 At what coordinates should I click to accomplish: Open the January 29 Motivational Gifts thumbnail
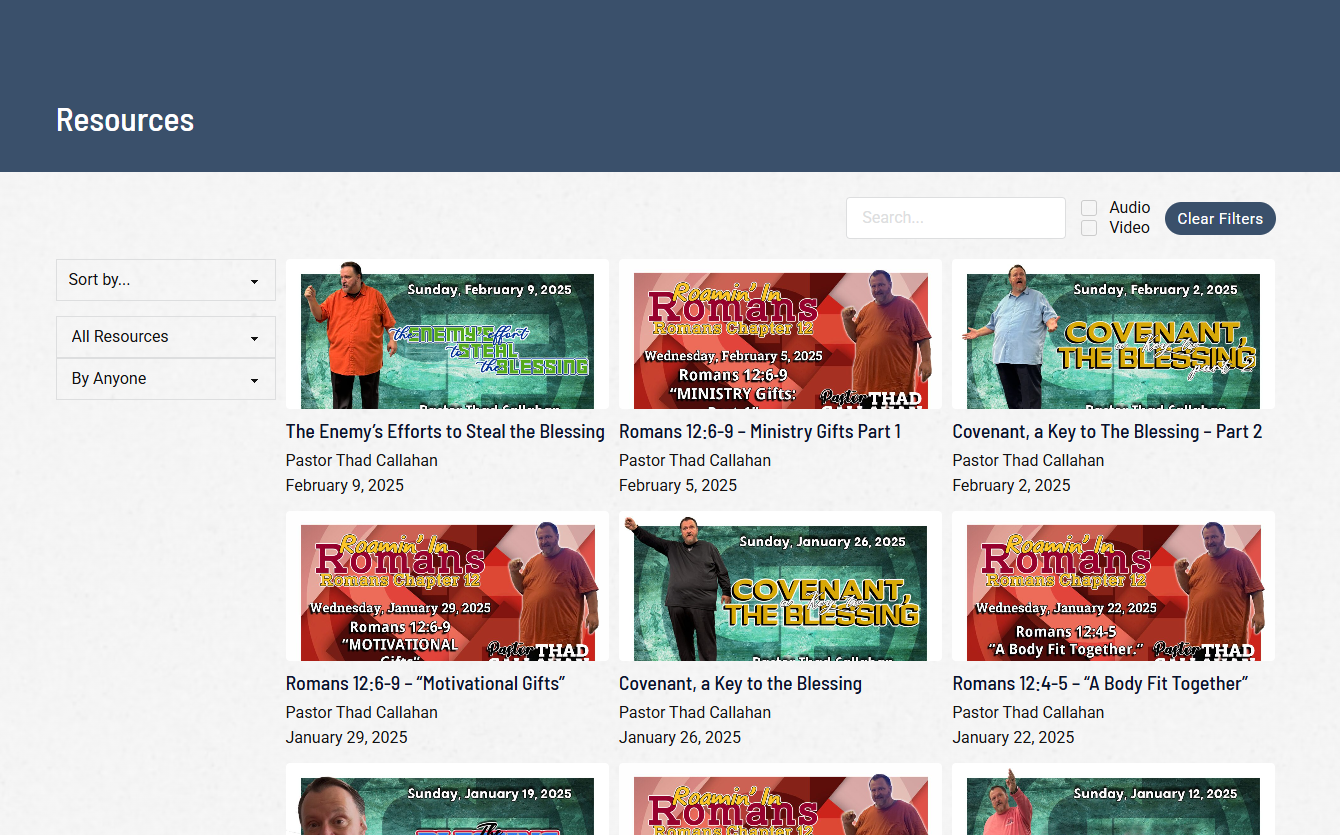click(447, 586)
